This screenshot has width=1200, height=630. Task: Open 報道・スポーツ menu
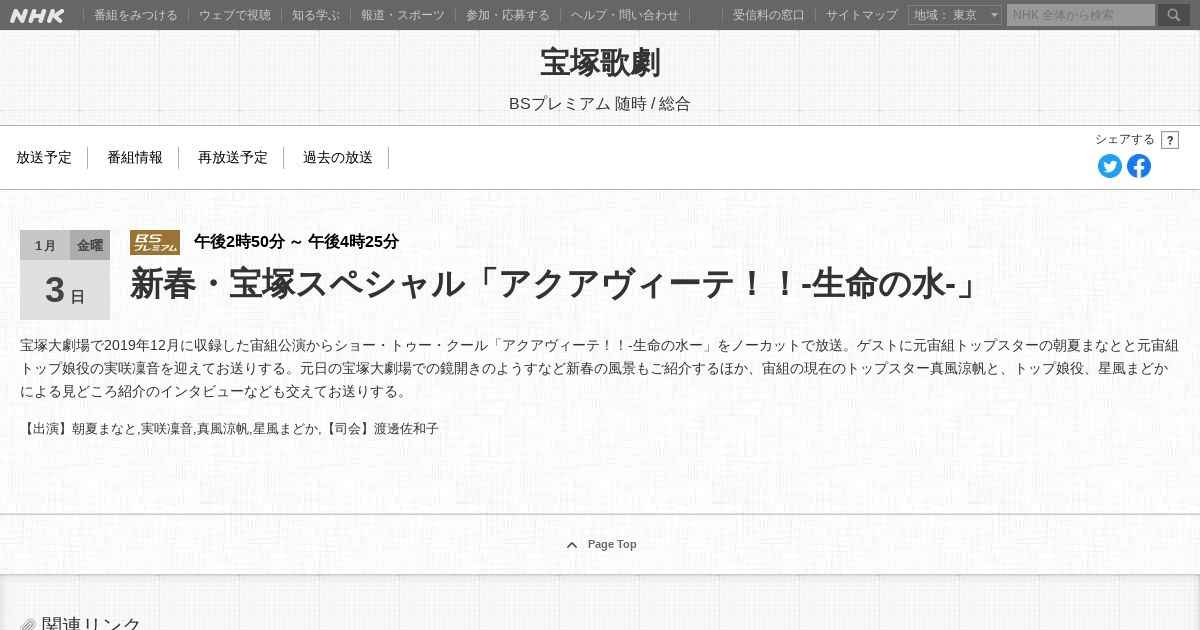pos(403,15)
